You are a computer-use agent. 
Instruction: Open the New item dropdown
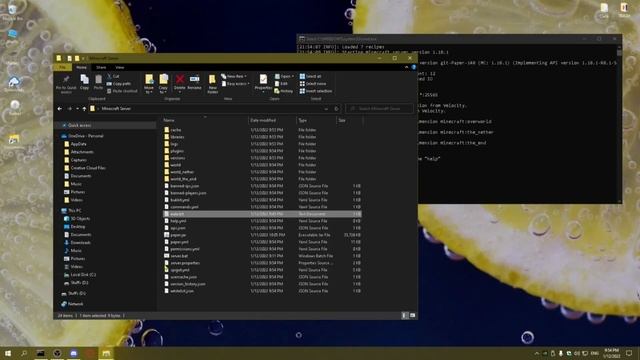(x=234, y=76)
